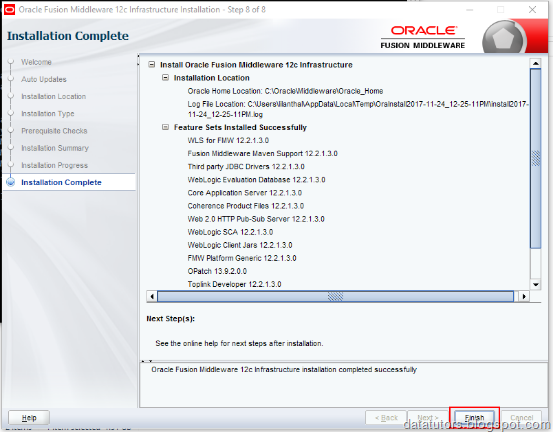Select Web 2.0 HTTP Pub-Sub Server row
The image size is (554, 433).
click(256, 219)
